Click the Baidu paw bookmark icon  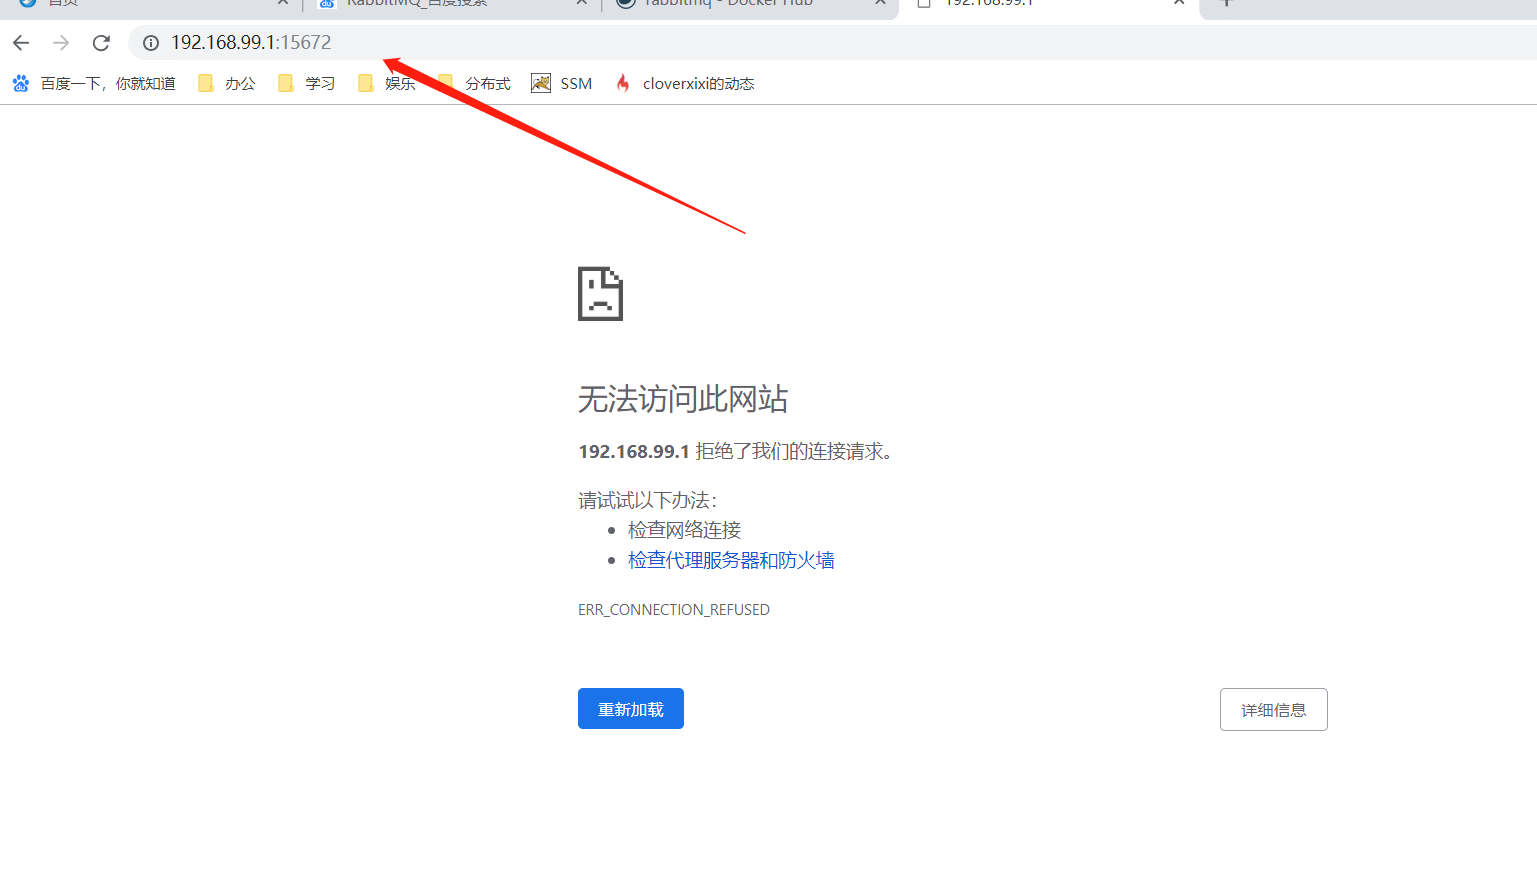pos(21,84)
